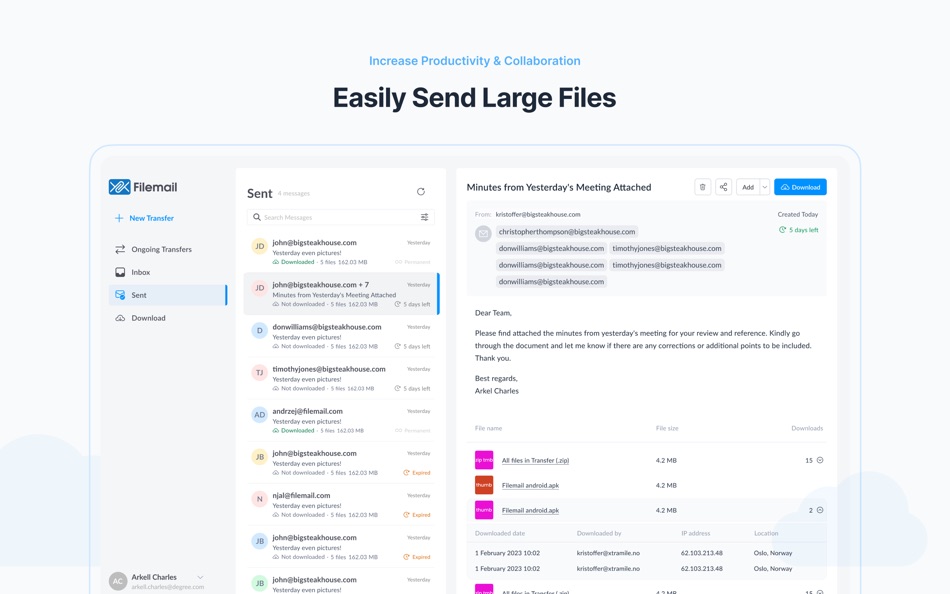Screen dimensions: 950x594
Task: Go to the Inbox folder
Action: [141, 272]
